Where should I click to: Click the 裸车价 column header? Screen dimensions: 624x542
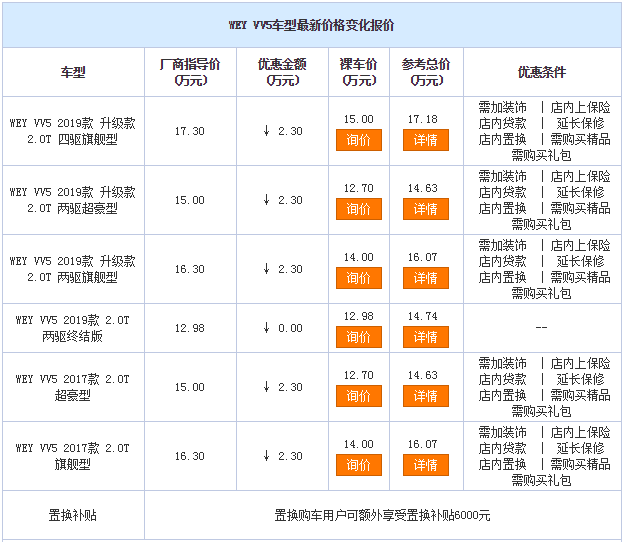[x=359, y=72]
